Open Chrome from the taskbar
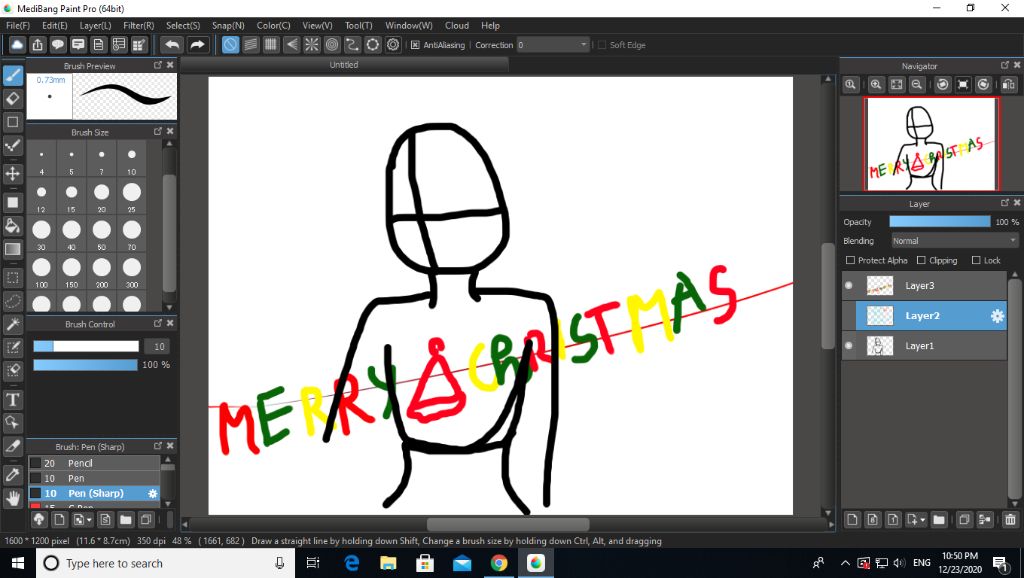This screenshot has height=578, width=1024. (499, 563)
